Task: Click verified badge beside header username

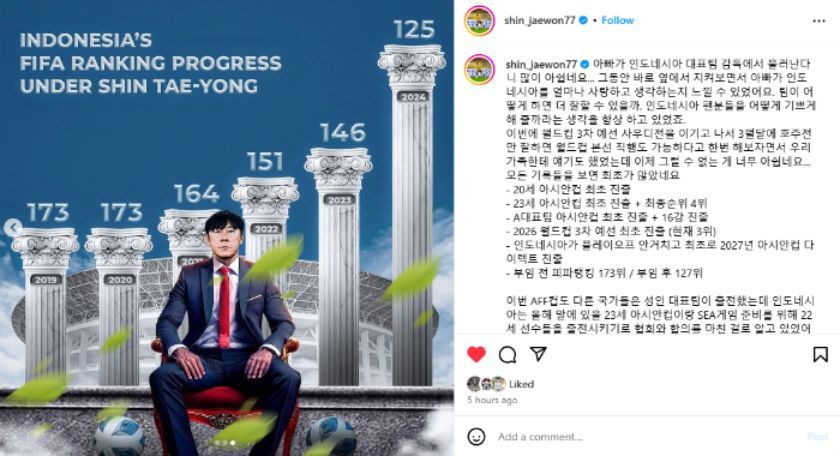Action: pos(583,20)
